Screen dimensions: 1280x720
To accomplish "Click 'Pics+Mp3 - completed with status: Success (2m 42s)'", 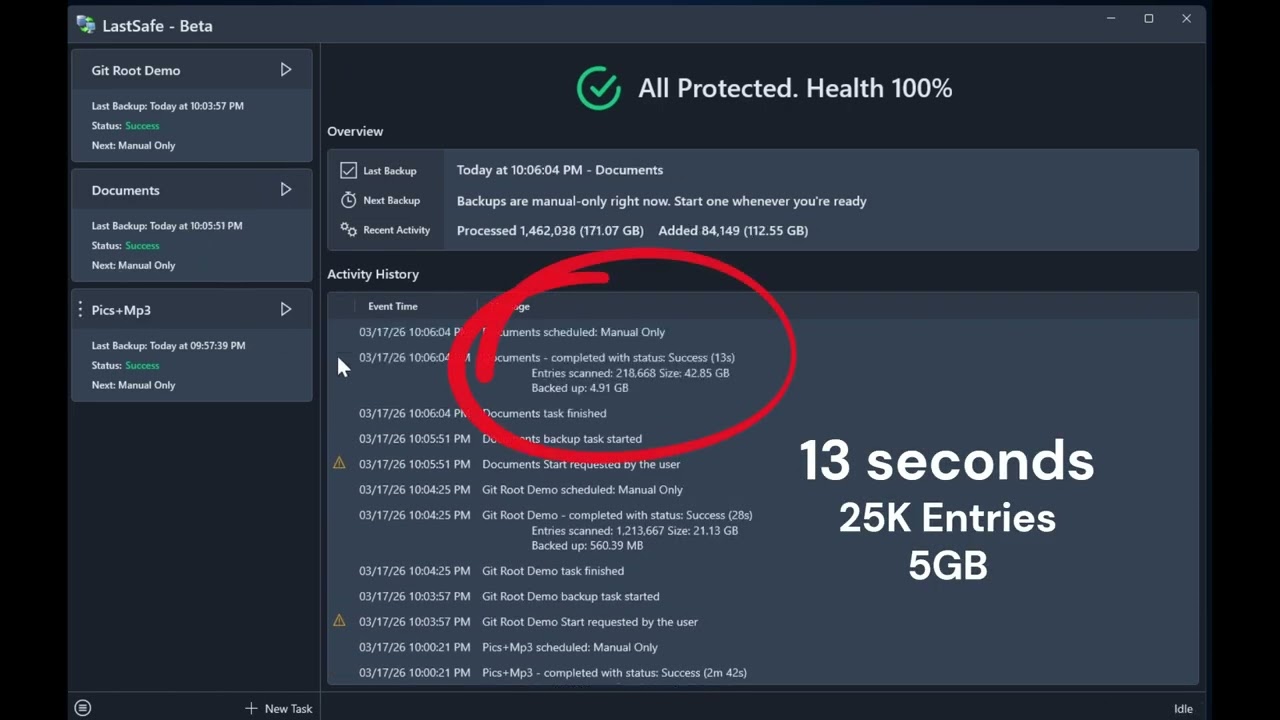I will tap(614, 673).
